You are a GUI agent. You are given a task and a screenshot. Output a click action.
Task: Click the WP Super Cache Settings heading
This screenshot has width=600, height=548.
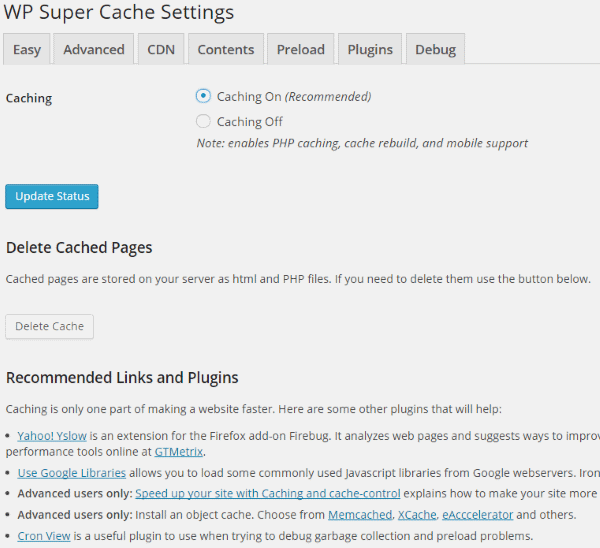119,13
